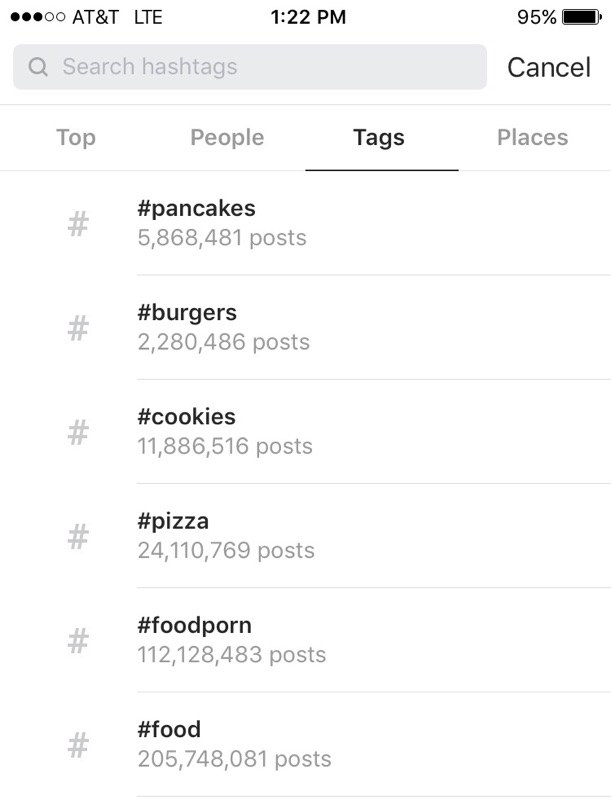Tap the hash icon beside #food

pyautogui.click(x=78, y=745)
